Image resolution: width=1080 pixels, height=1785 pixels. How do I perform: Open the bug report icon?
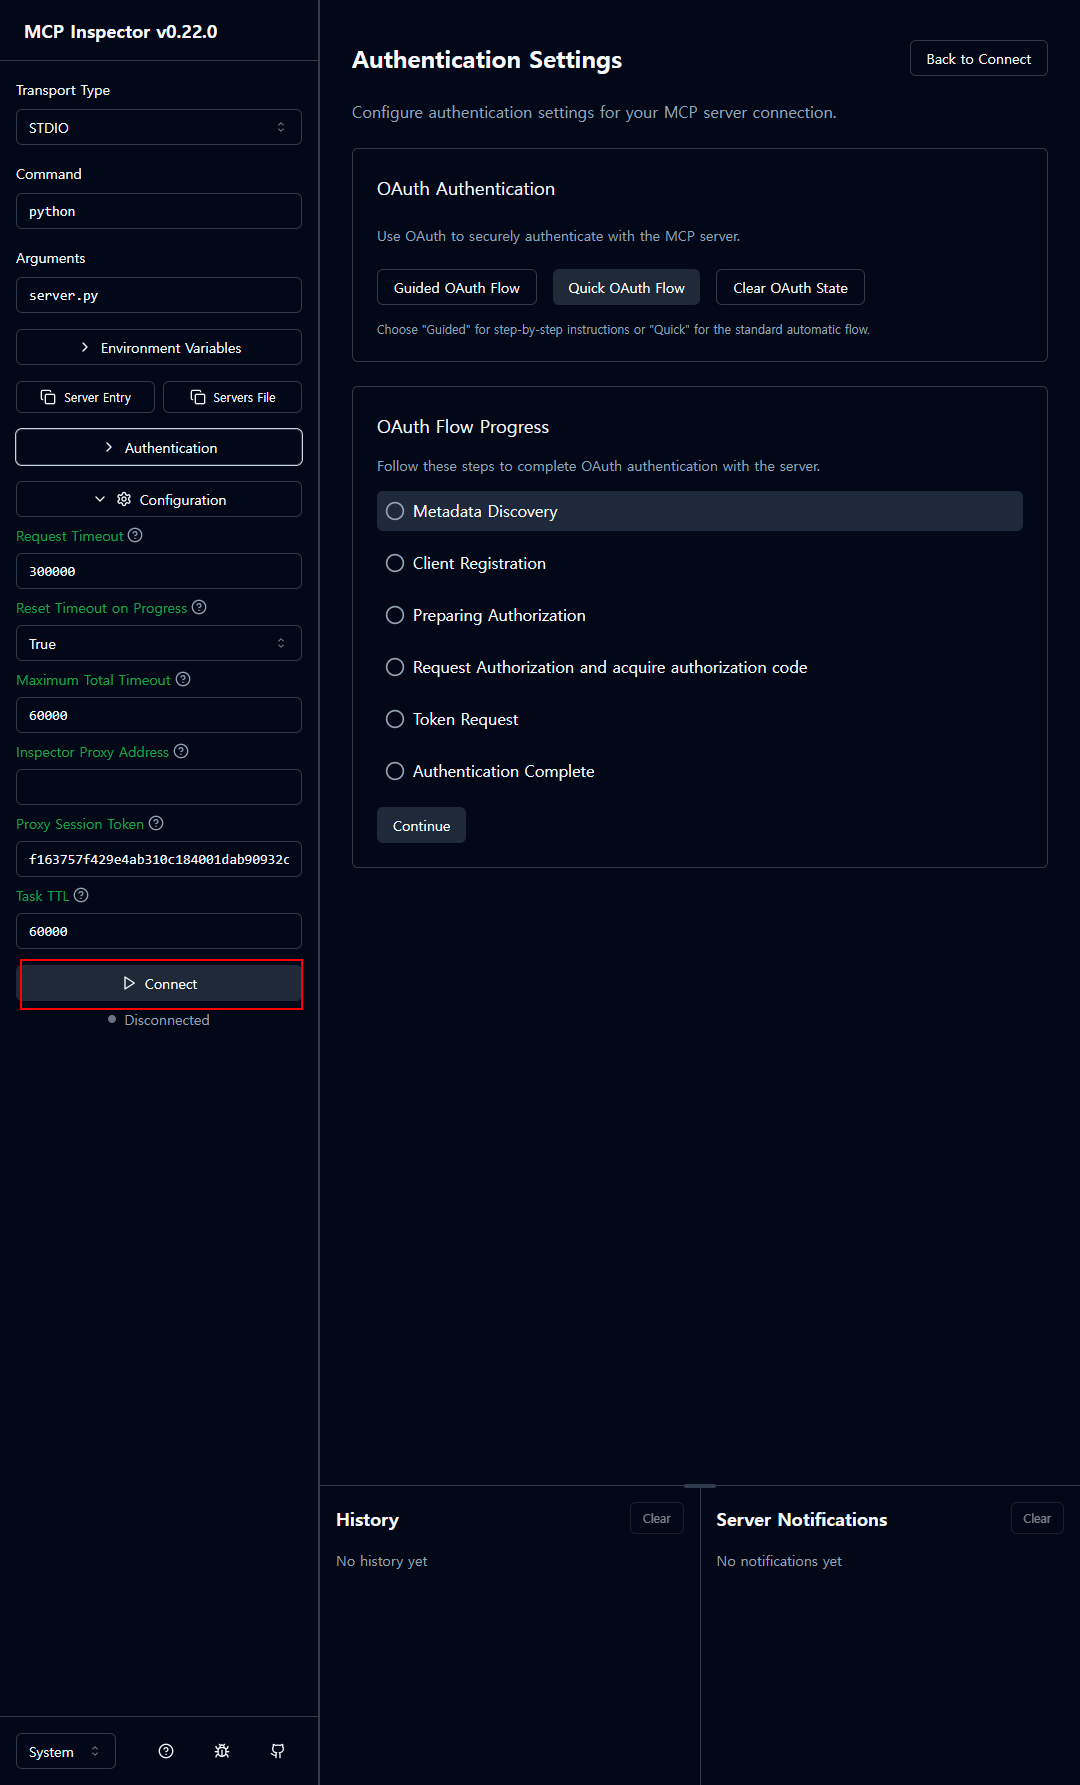click(222, 1751)
